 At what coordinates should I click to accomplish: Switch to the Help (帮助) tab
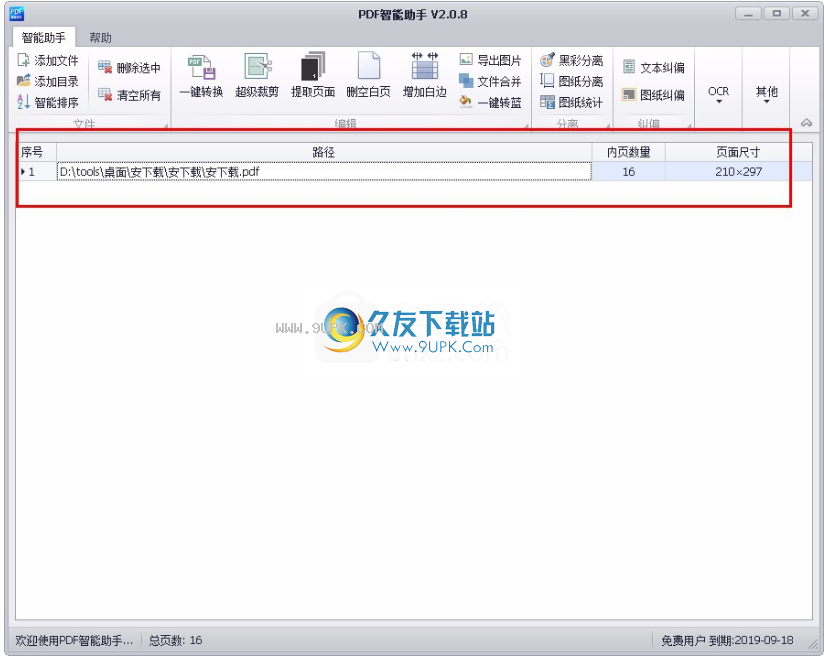click(x=100, y=37)
